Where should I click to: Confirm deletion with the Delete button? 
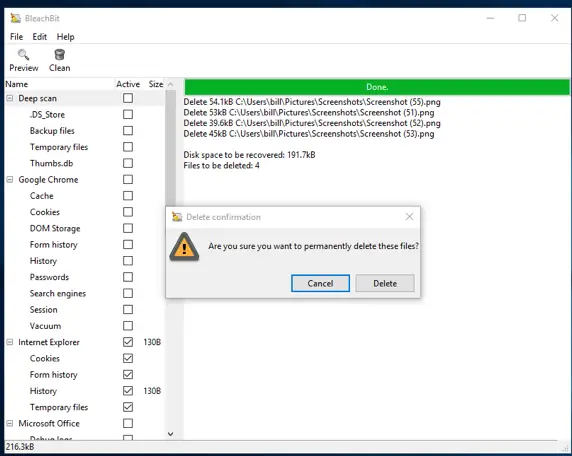pos(385,283)
